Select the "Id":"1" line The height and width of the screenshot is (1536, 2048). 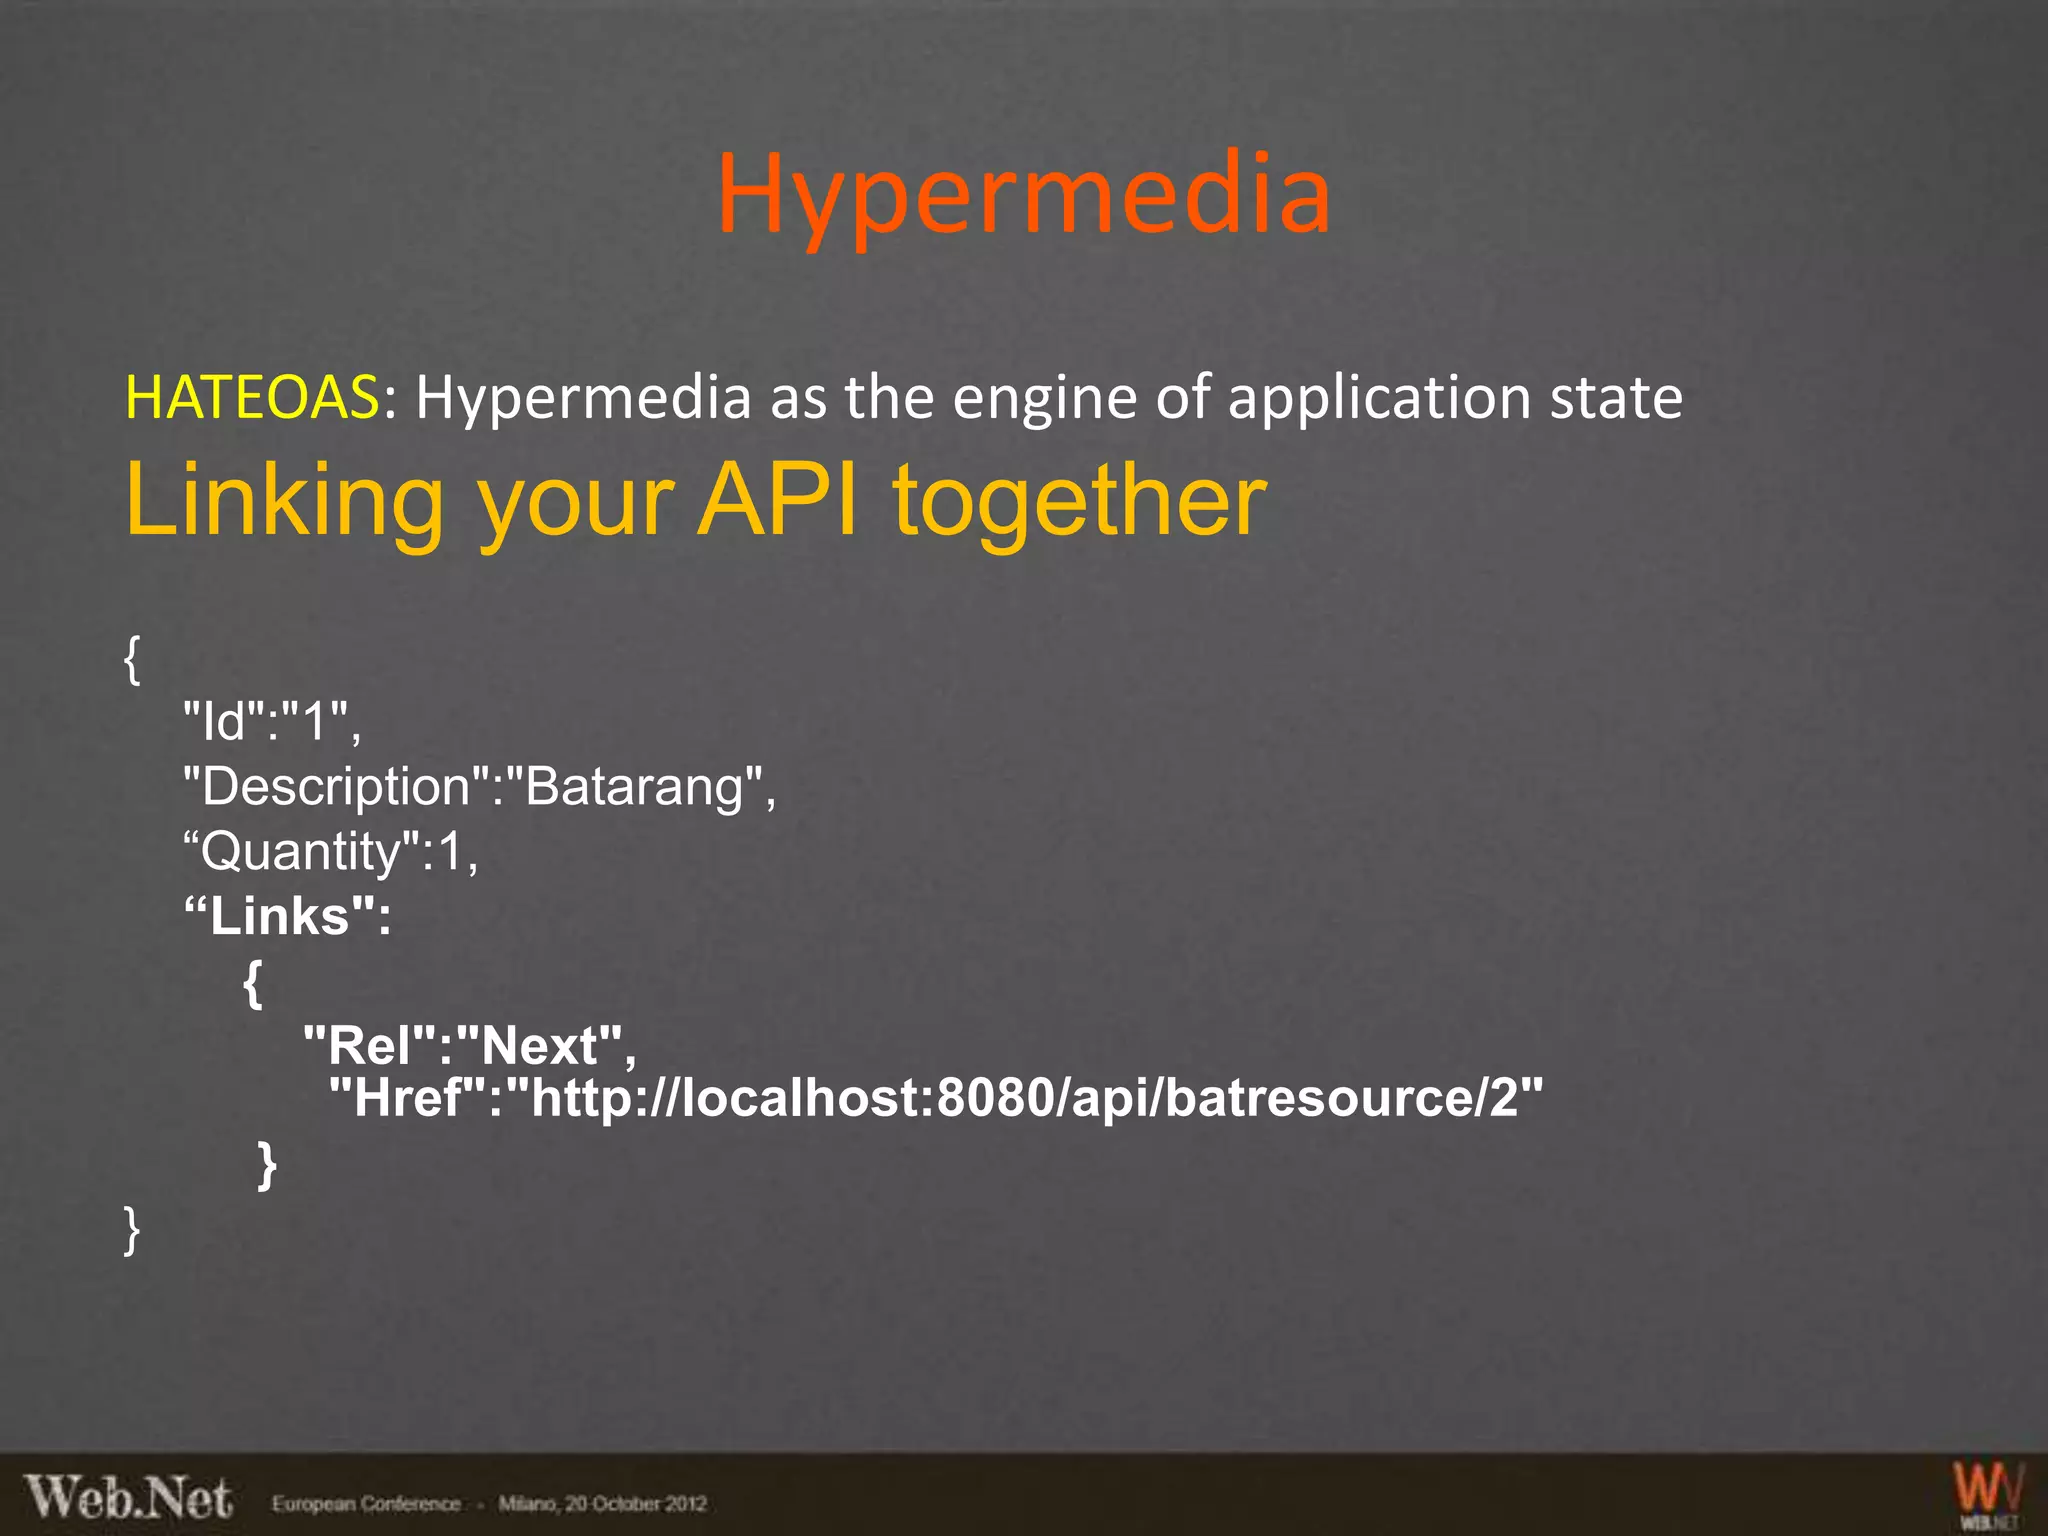(x=271, y=720)
